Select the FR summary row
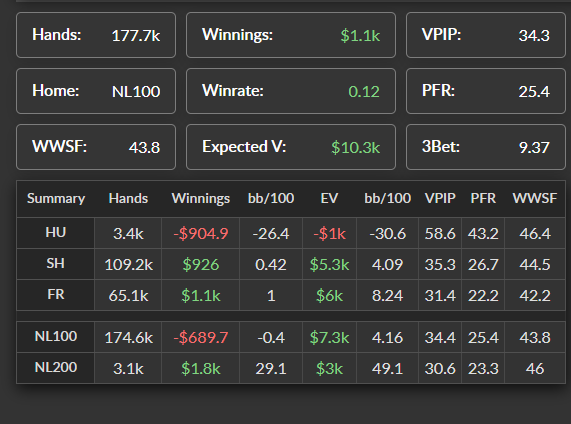Screen dimensions: 571x424 (x=291, y=295)
